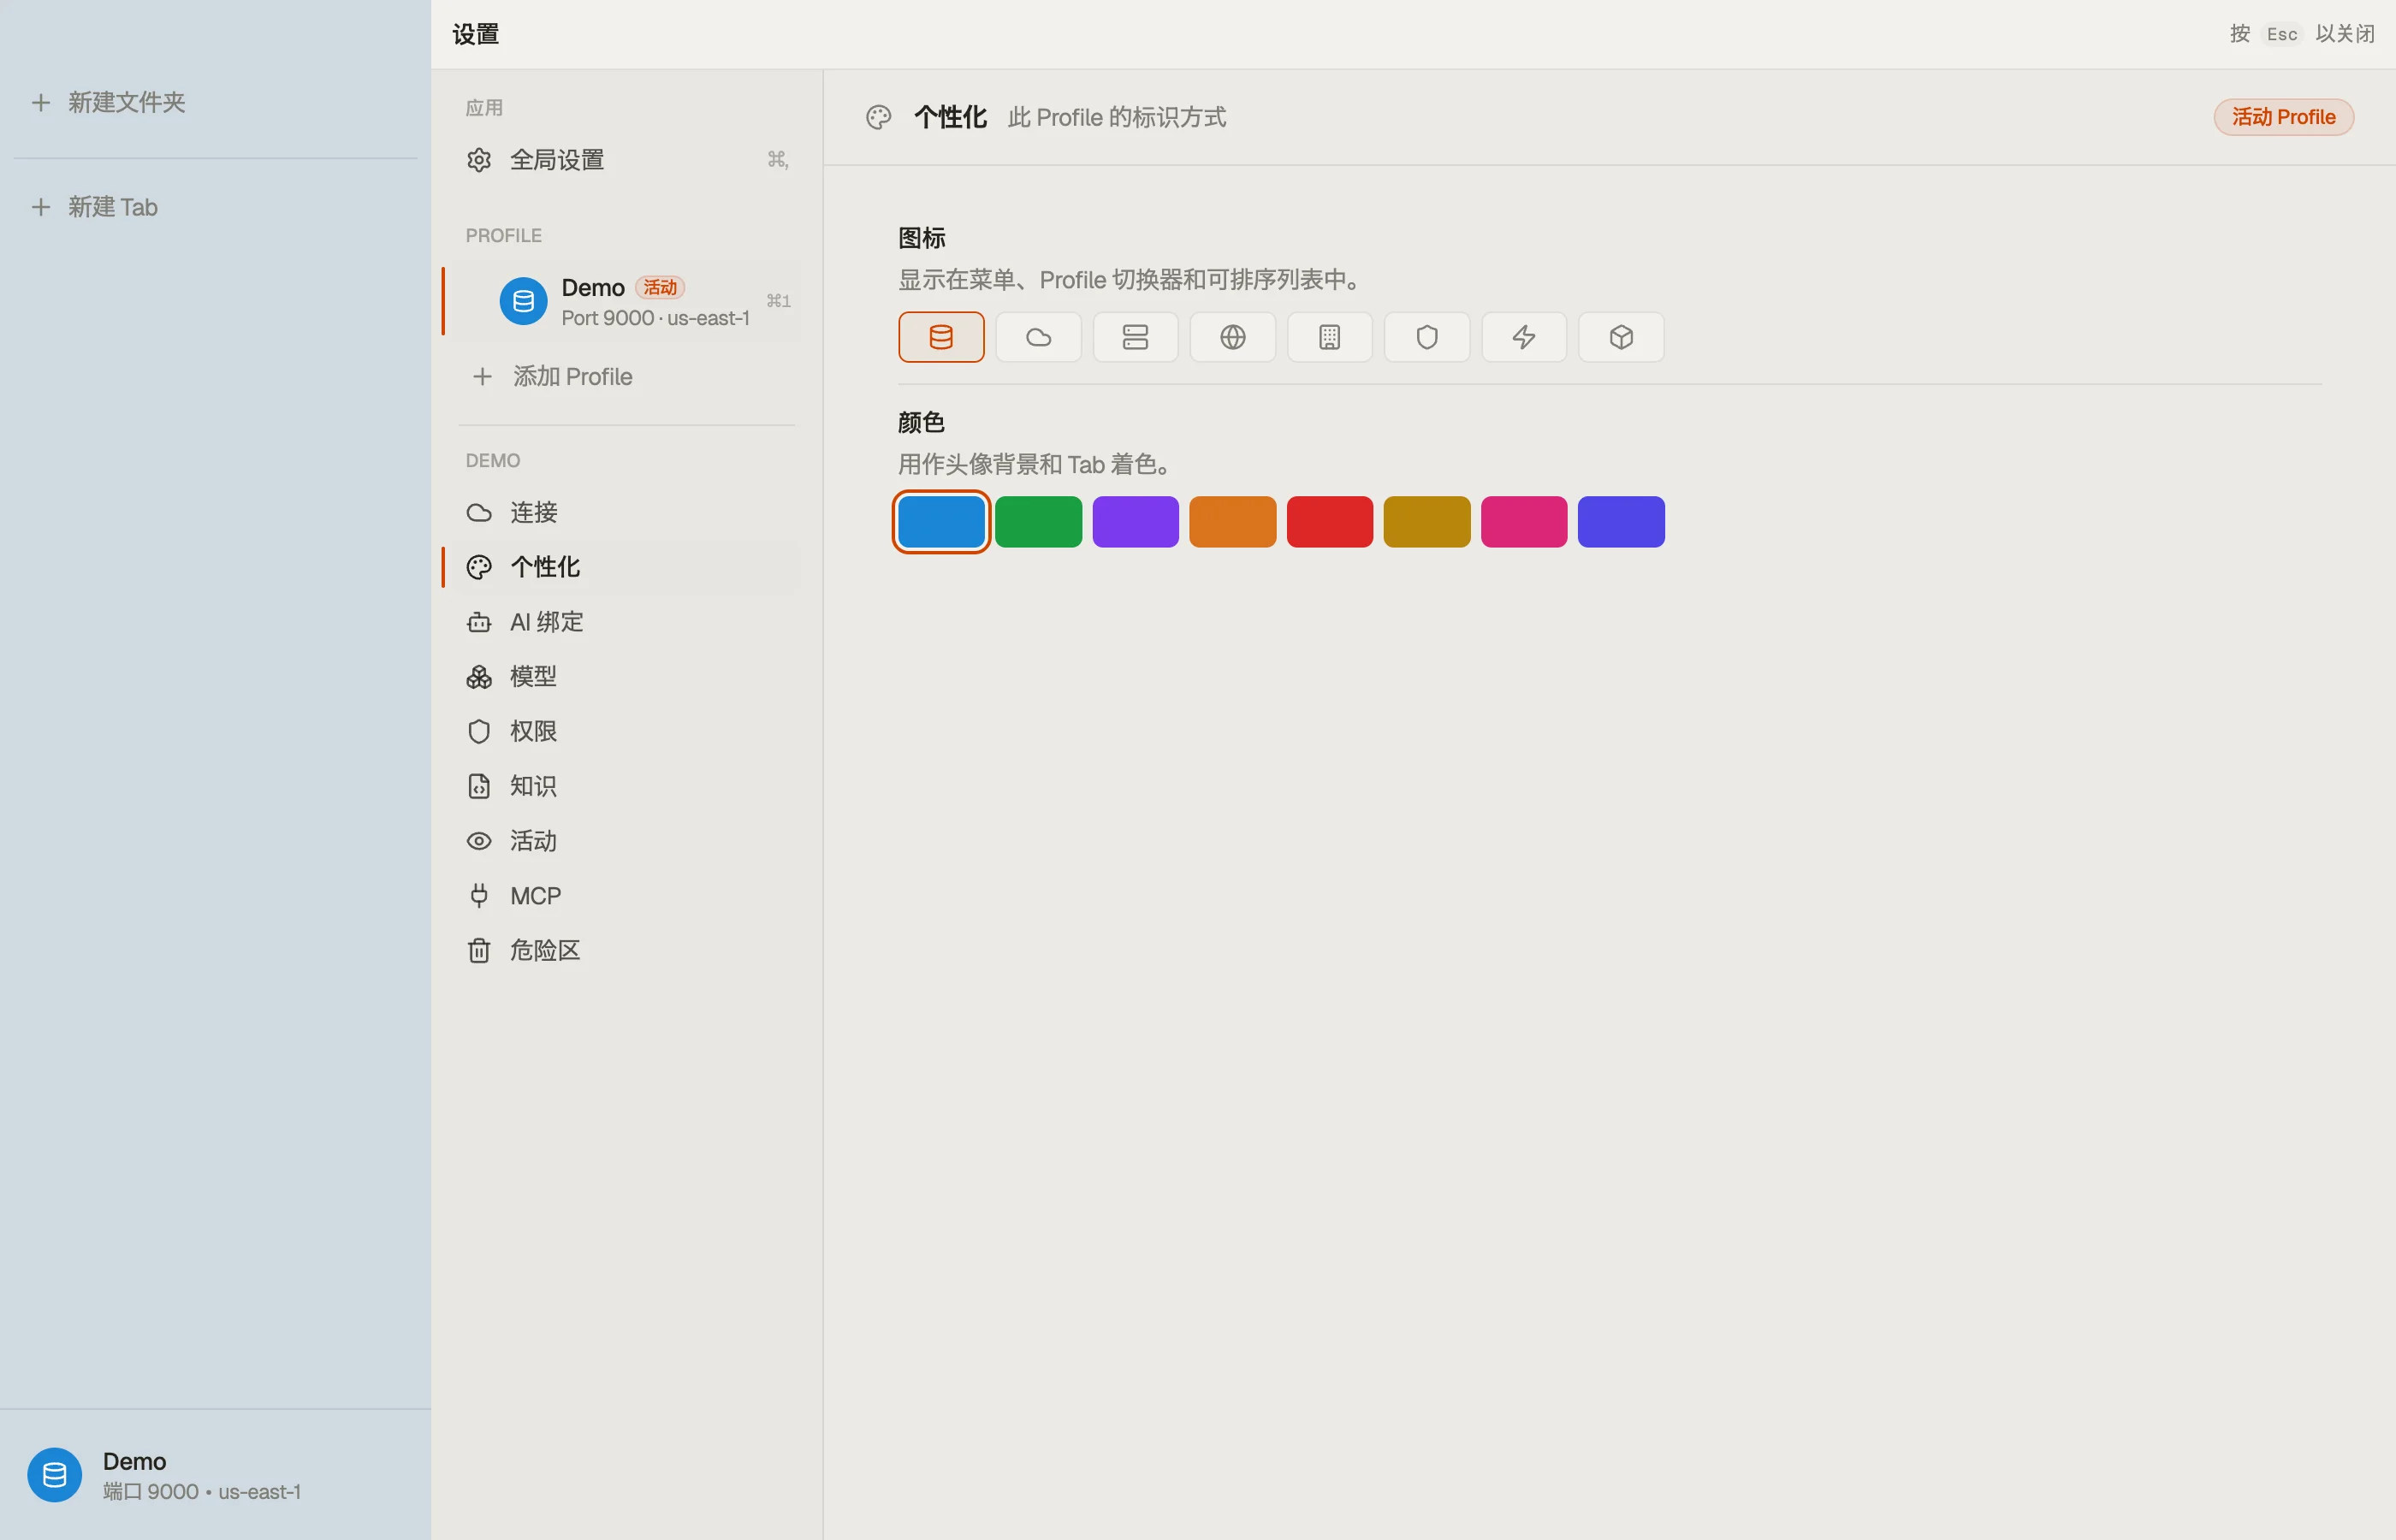
Task: Open the 权限 settings section
Action: click(626, 731)
